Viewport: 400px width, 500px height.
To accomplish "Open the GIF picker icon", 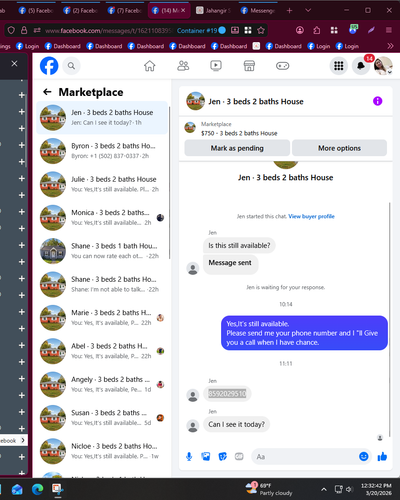I will click(x=239, y=456).
